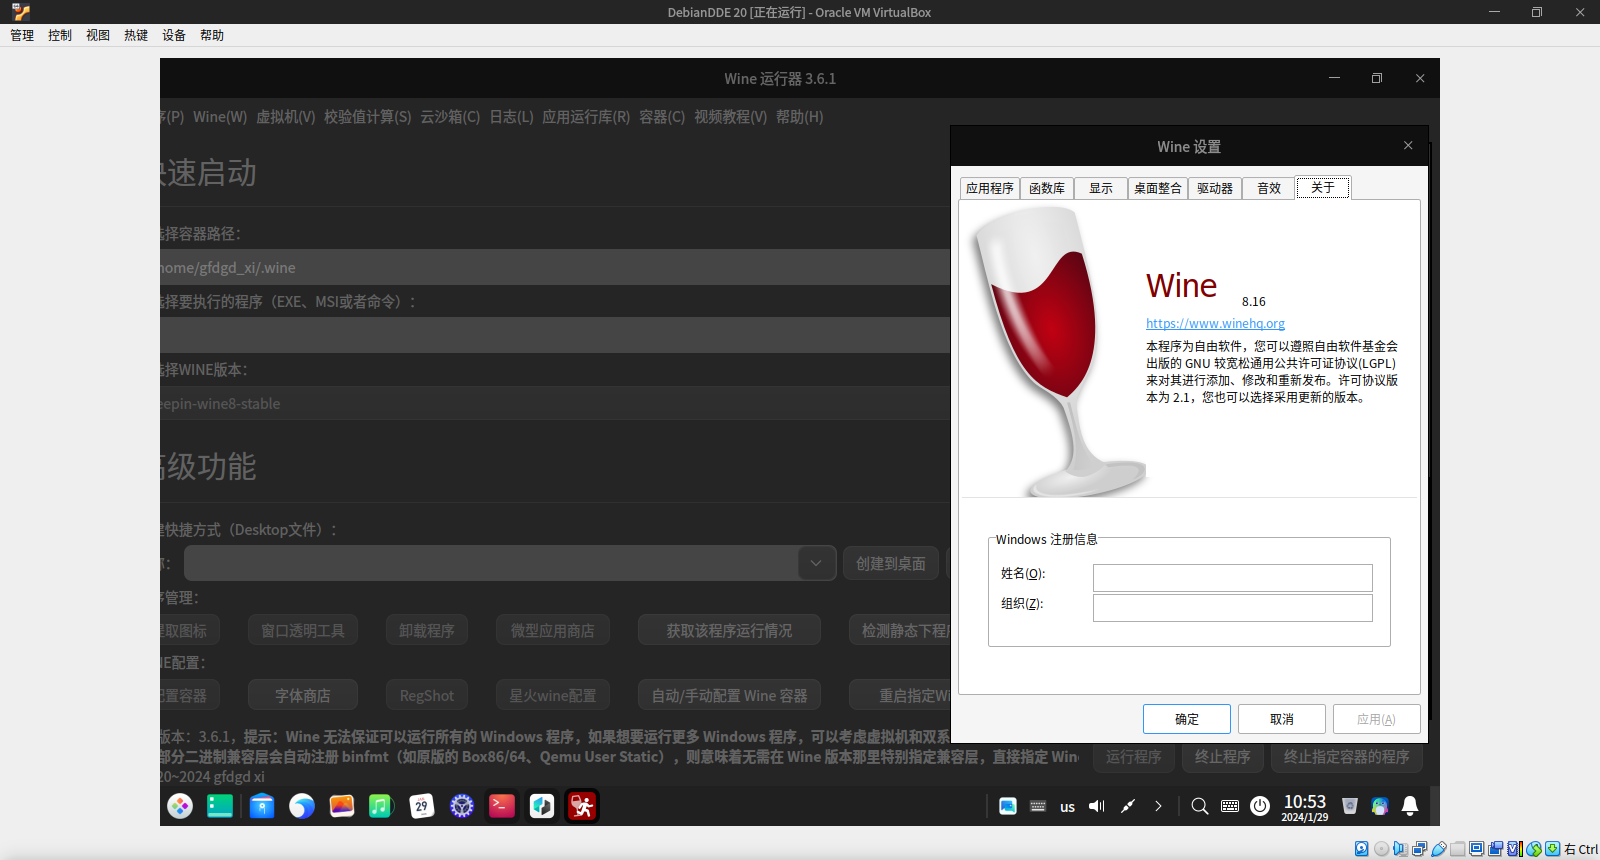Open the 视图 menu in VirtualBox
This screenshot has height=860, width=1600.
pyautogui.click(x=98, y=35)
